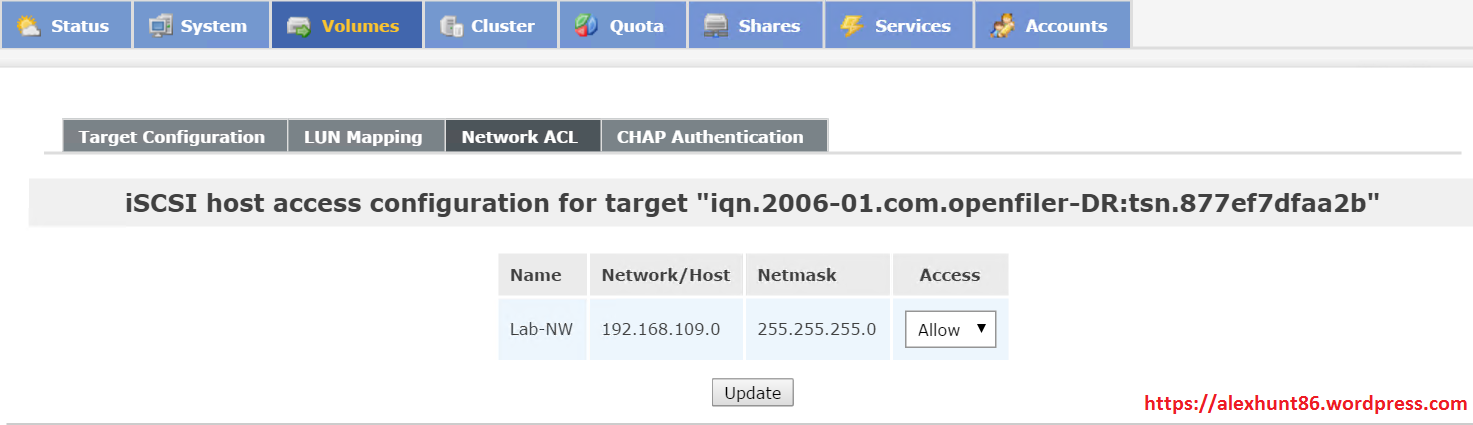Click the Quota pie chart icon
The width and height of the screenshot is (1473, 425).
[587, 26]
